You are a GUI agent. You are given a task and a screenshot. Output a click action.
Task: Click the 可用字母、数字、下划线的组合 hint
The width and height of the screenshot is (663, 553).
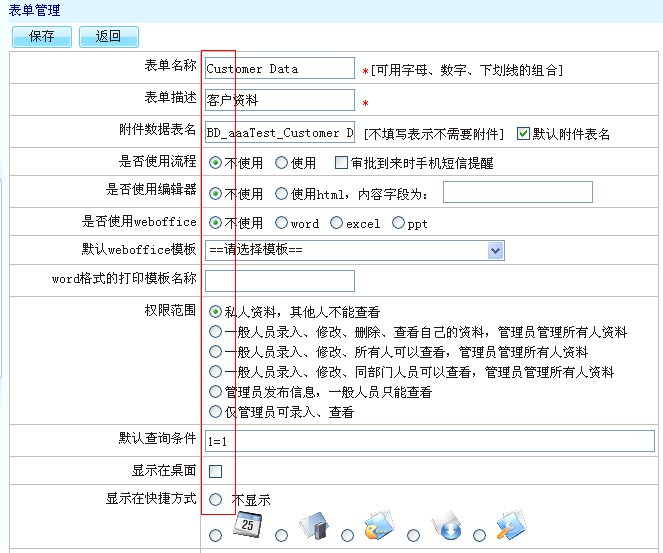pos(467,70)
